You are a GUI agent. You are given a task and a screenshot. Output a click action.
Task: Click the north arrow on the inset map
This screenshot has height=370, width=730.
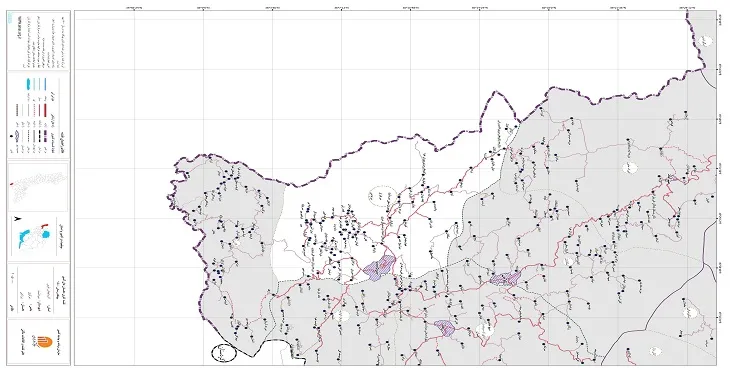click(17, 219)
